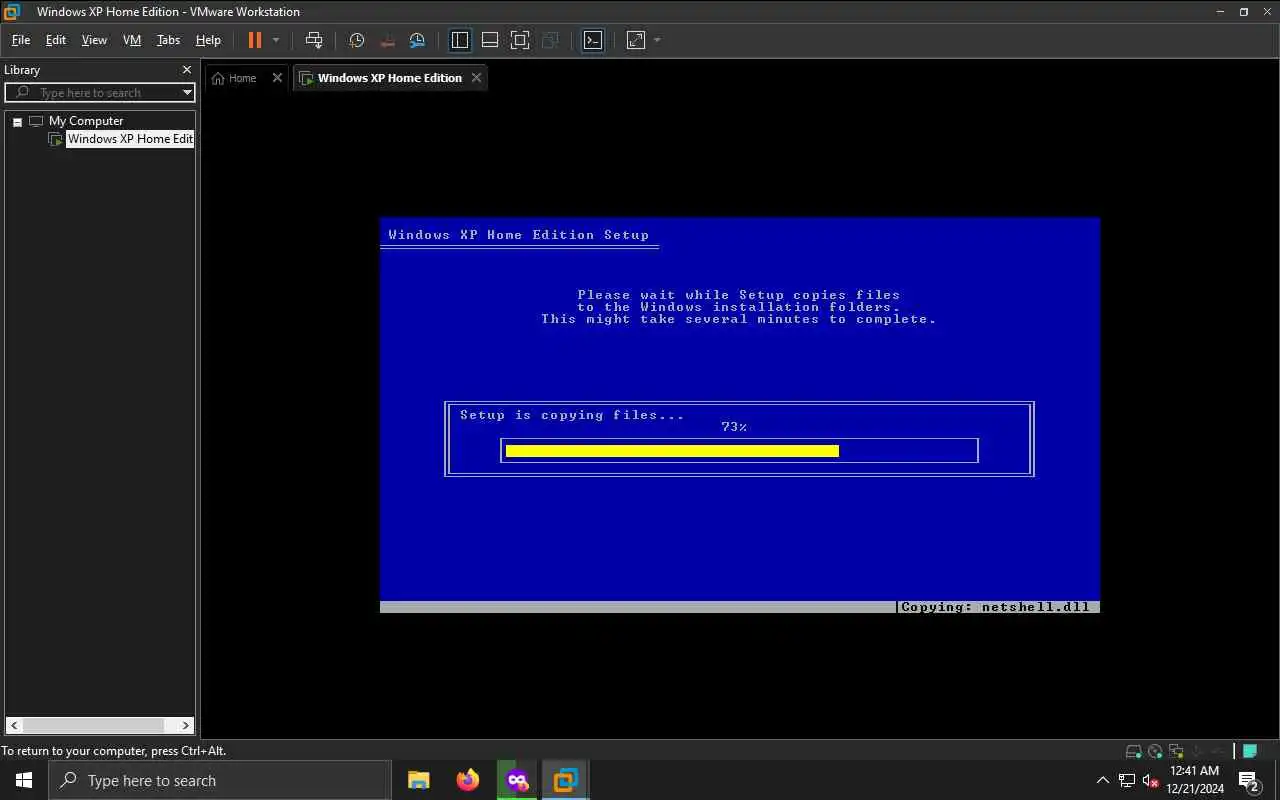Viewport: 1280px width, 800px height.
Task: Click the CD/DVD drive status icon
Action: click(x=1155, y=751)
